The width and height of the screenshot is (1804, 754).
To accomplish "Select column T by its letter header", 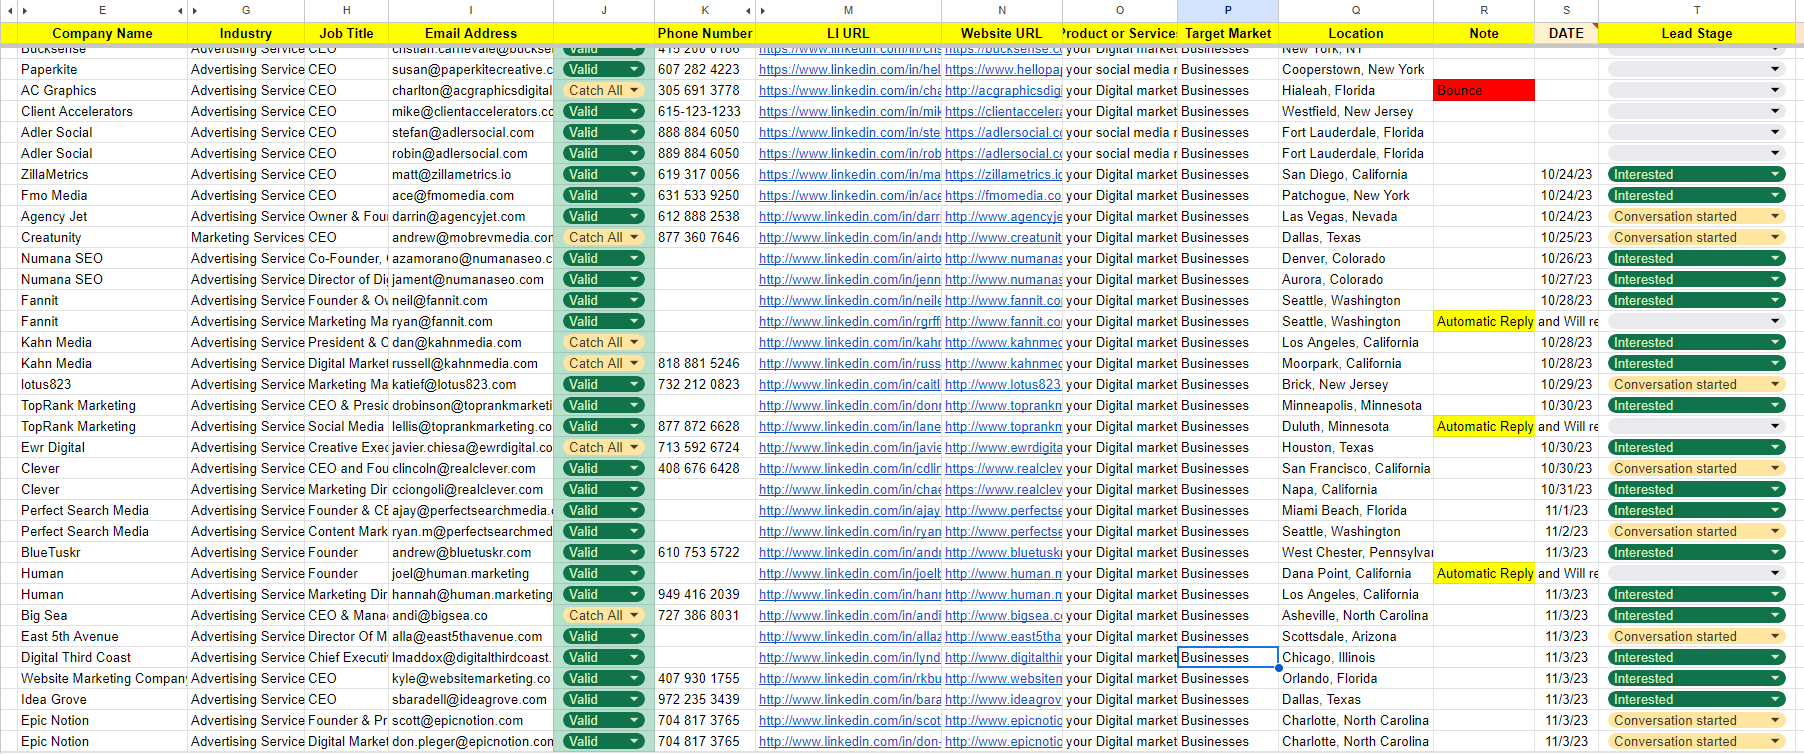I will 1697,10.
